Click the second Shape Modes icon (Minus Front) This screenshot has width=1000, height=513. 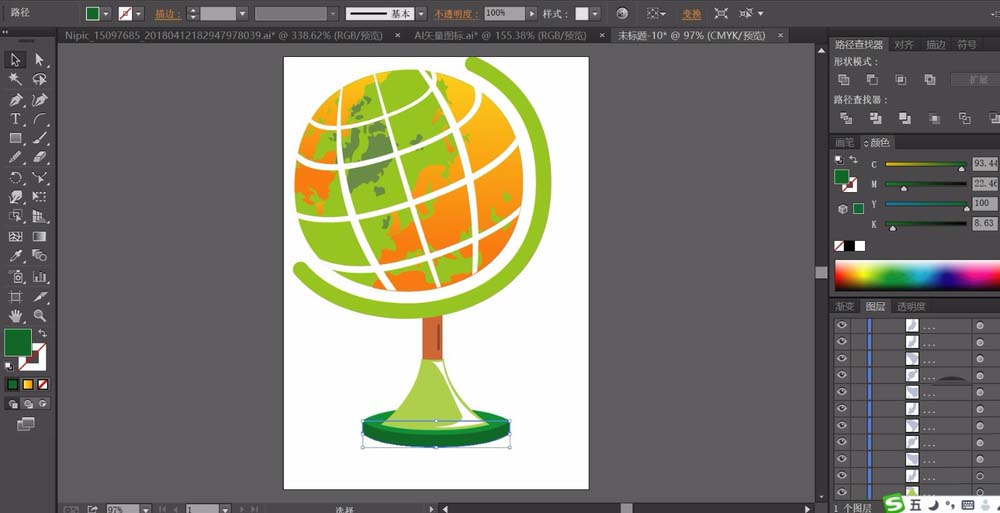click(872, 80)
